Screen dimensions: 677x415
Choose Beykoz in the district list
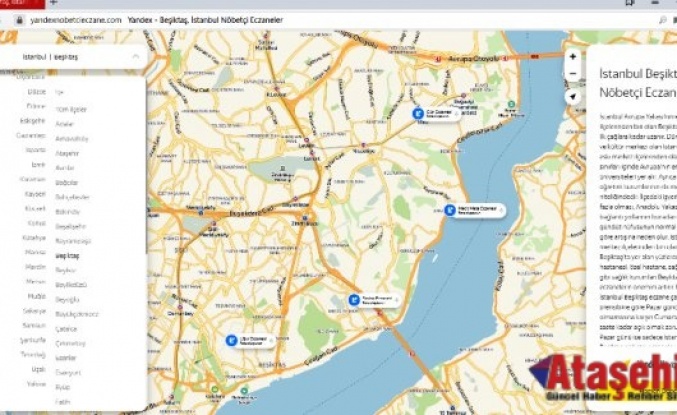[66, 270]
